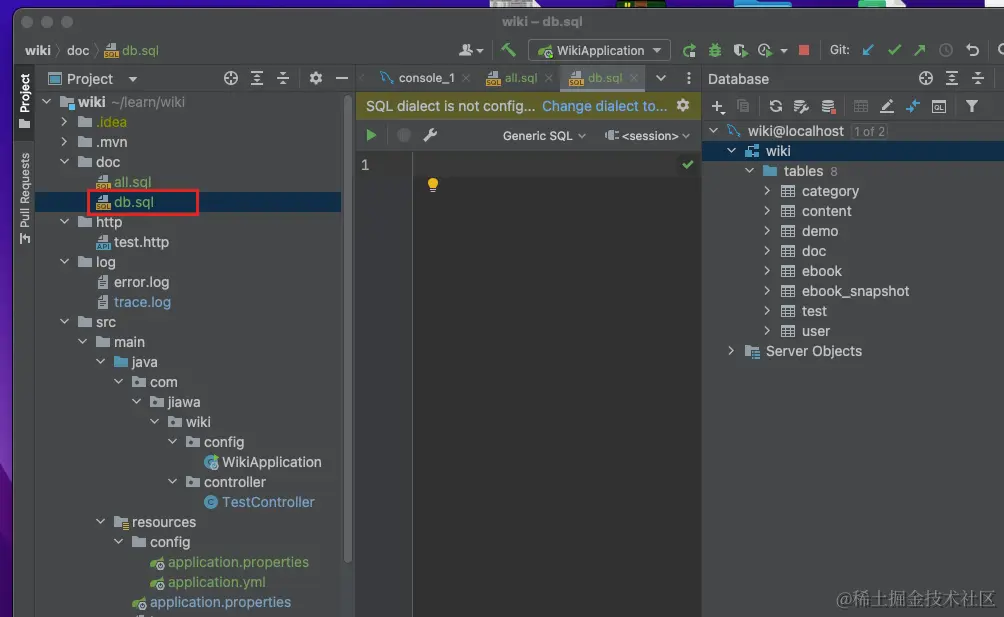Open editor tabs more options menu
The height and width of the screenshot is (617, 1004).
(689, 78)
